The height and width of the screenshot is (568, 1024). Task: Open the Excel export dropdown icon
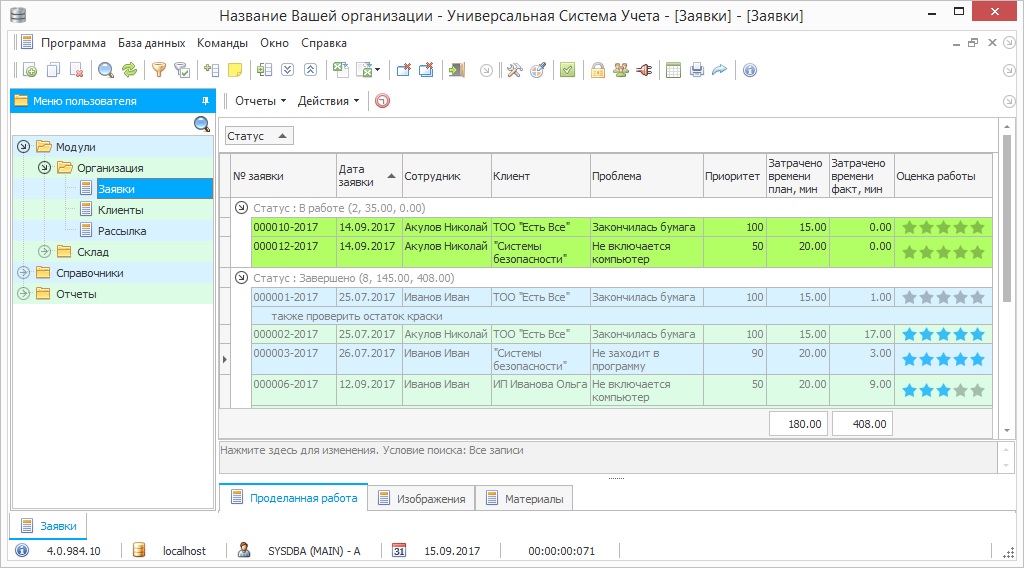368,71
